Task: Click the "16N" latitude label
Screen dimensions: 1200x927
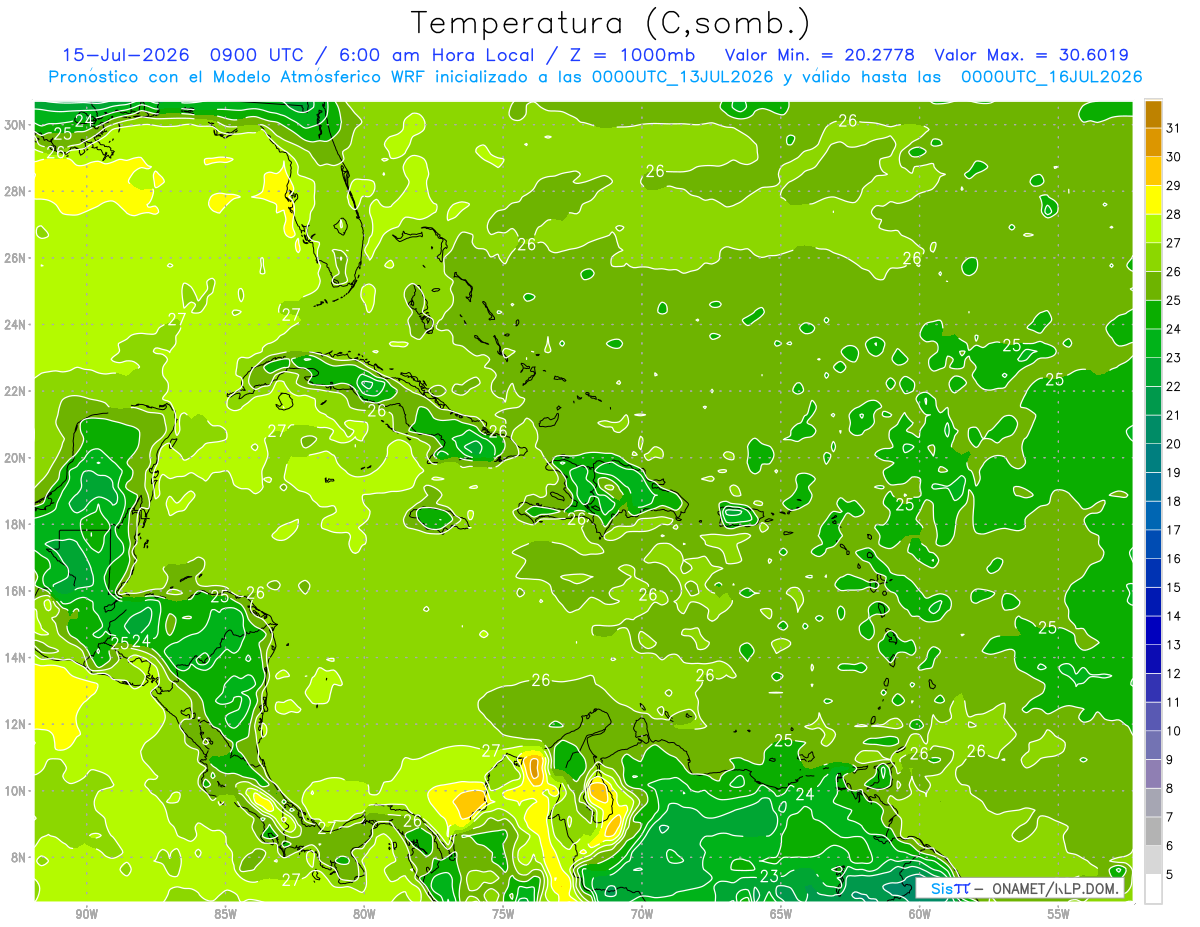Action: coord(17,590)
